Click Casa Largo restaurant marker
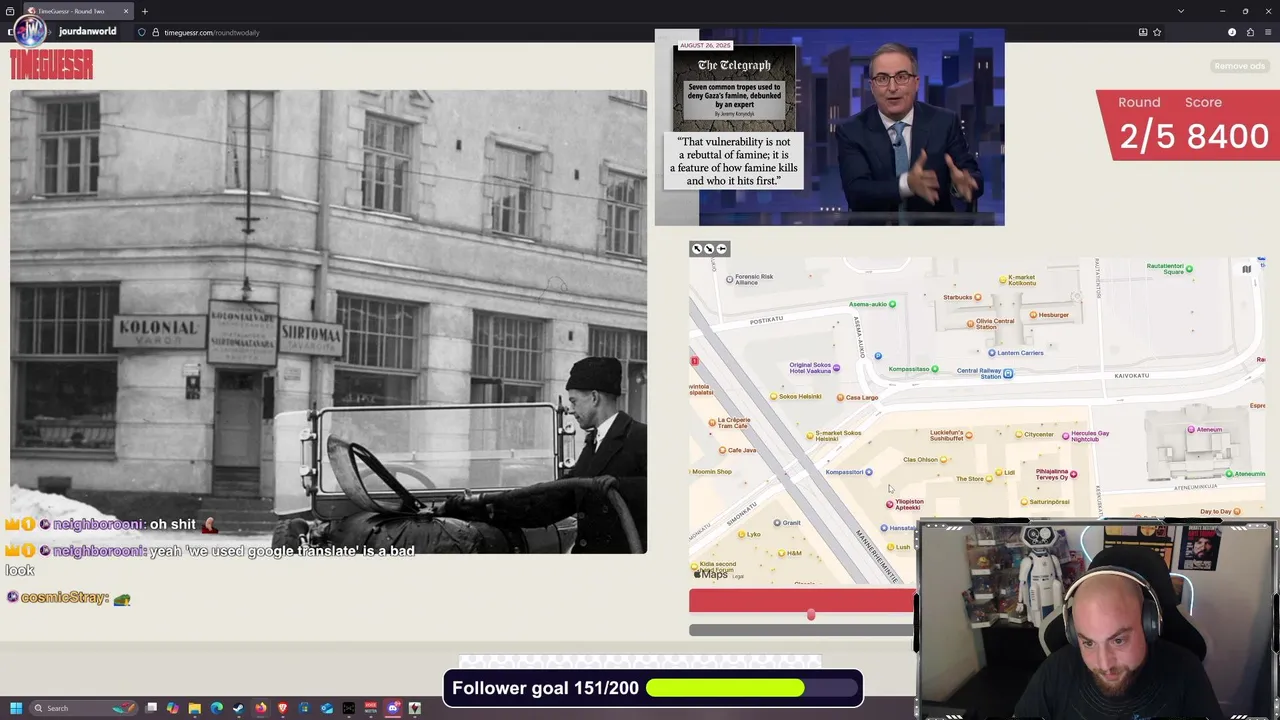 click(840, 398)
